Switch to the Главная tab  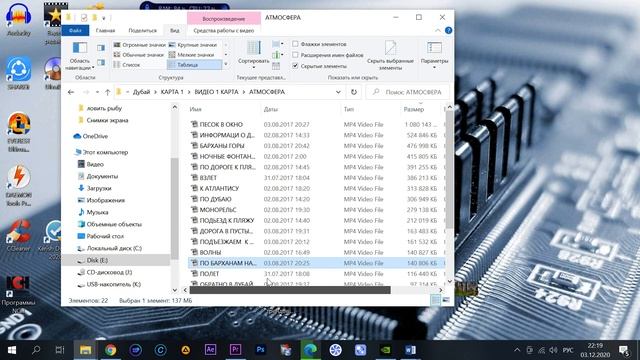[105, 31]
